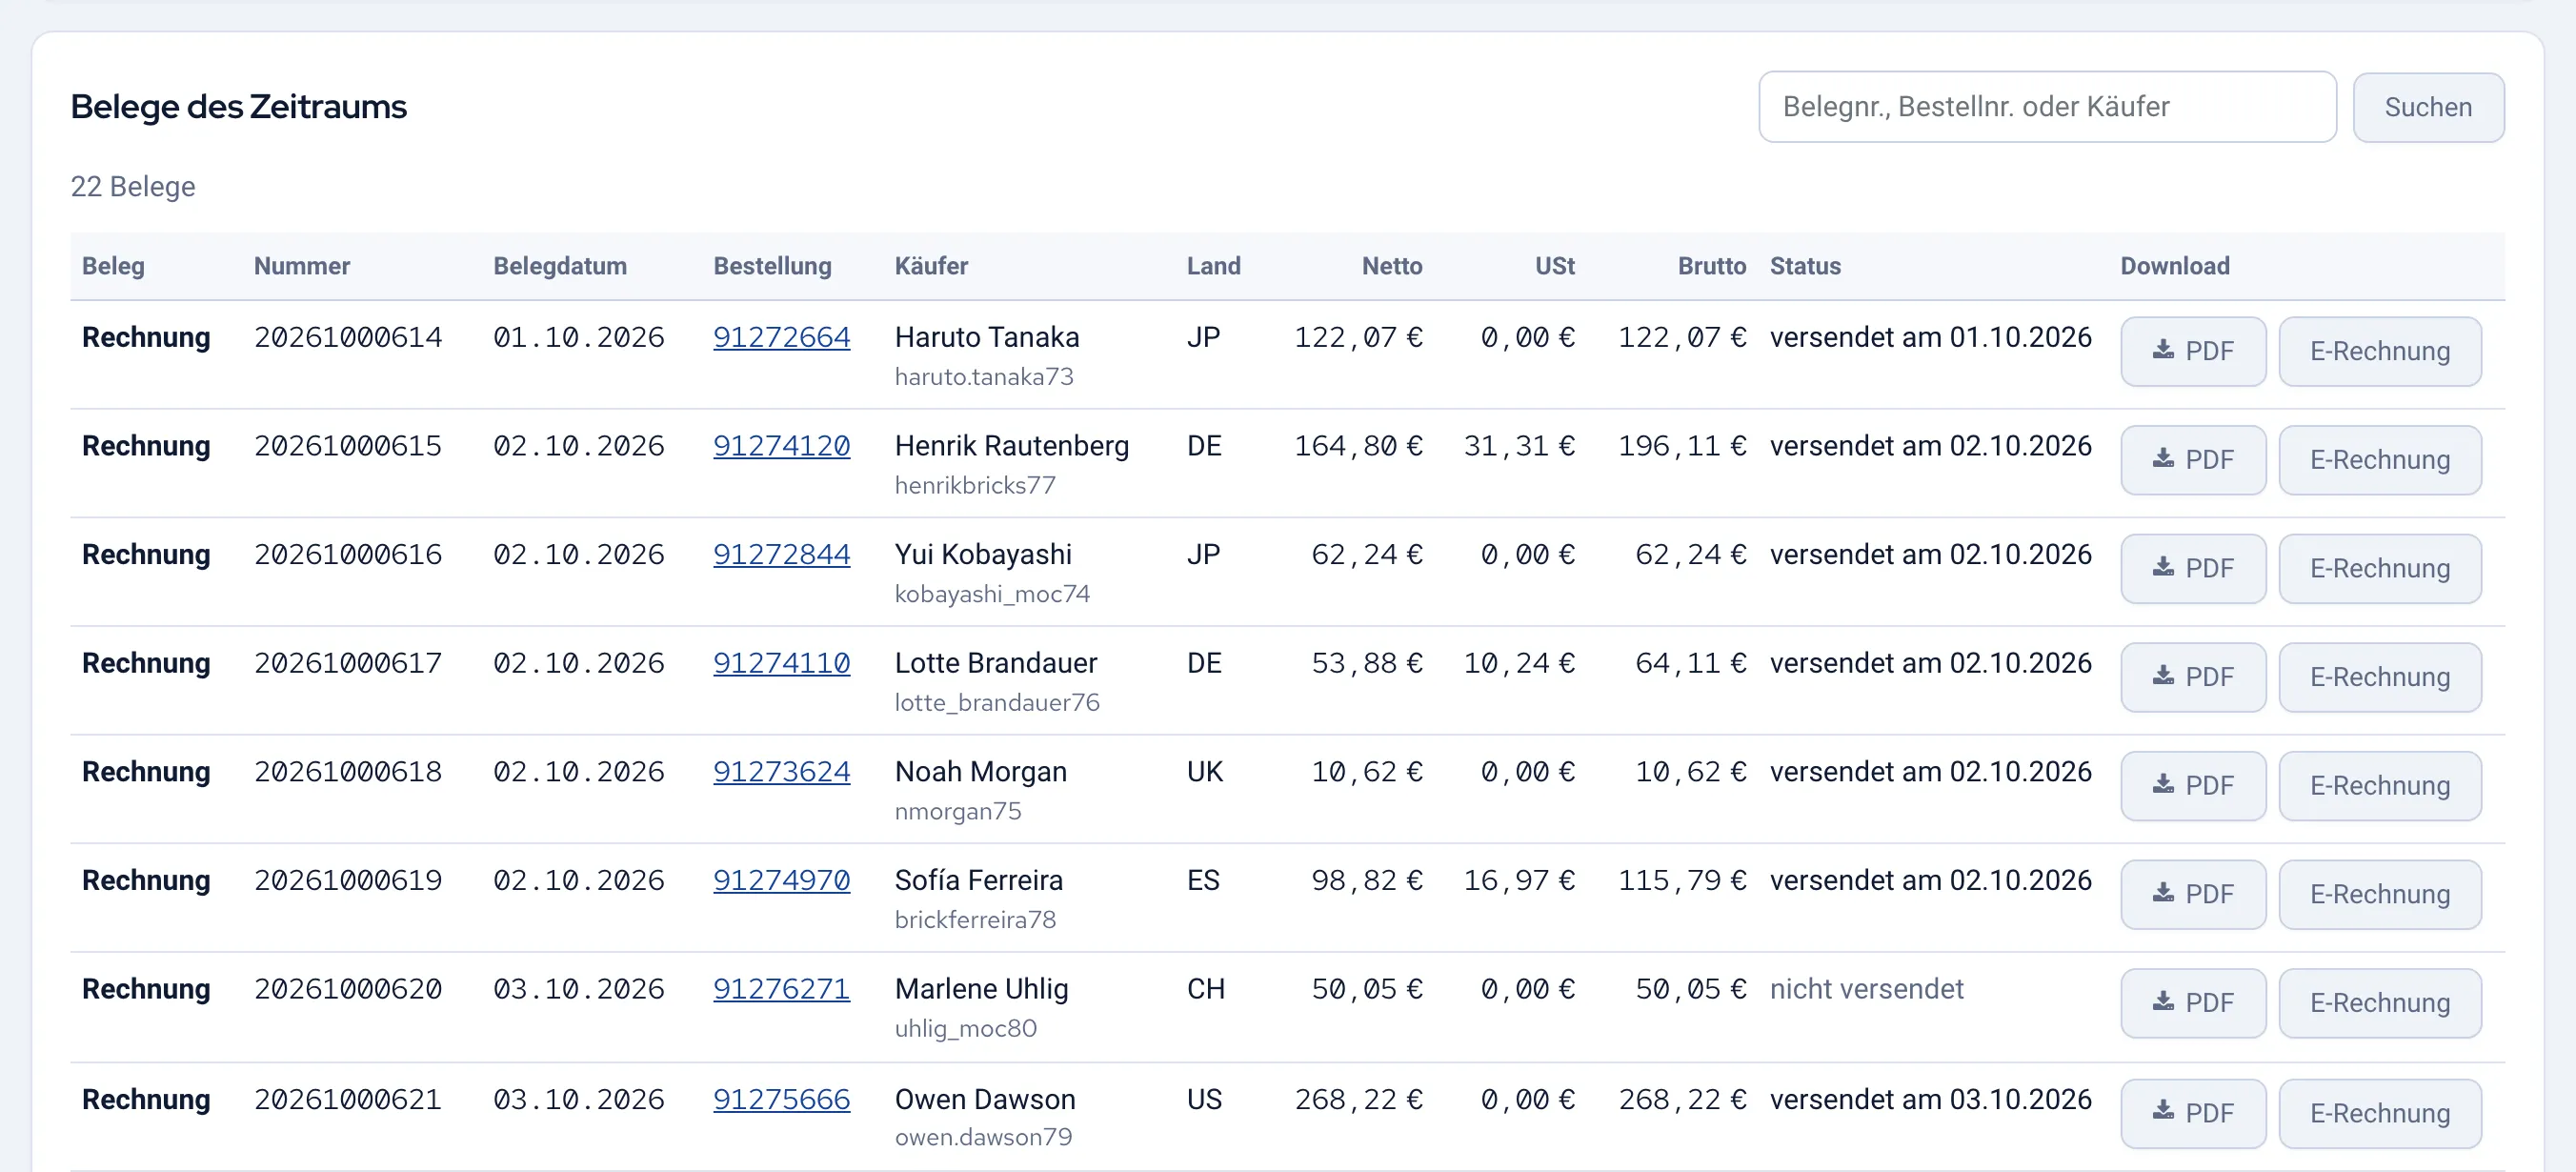
Task: Download PDF for invoice 20261000614
Action: click(2192, 351)
